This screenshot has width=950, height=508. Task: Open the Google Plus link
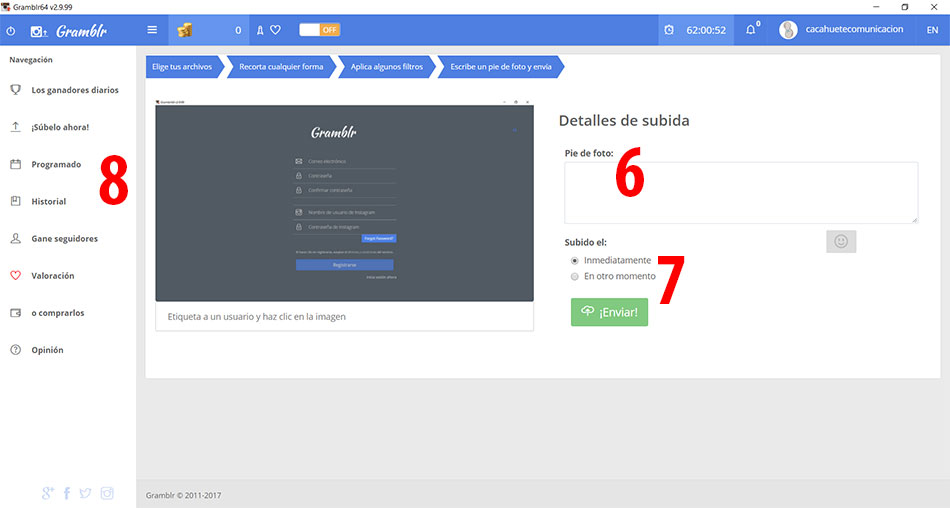[x=48, y=493]
